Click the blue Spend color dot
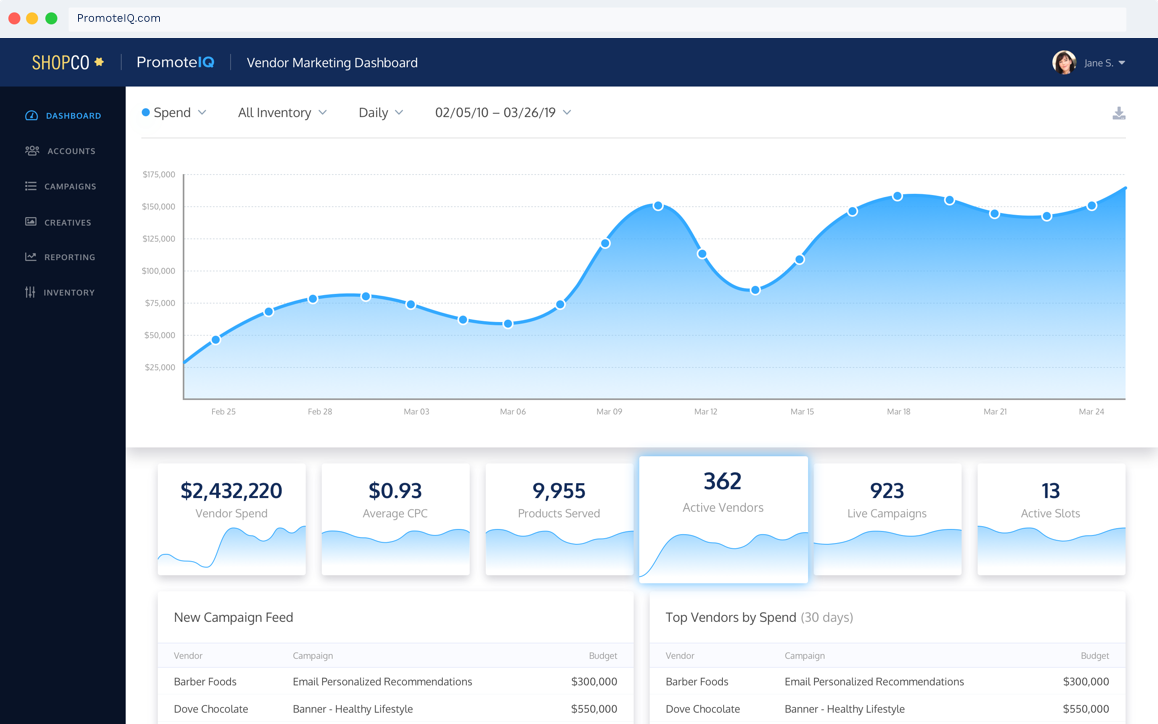Image resolution: width=1158 pixels, height=724 pixels. coord(146,113)
